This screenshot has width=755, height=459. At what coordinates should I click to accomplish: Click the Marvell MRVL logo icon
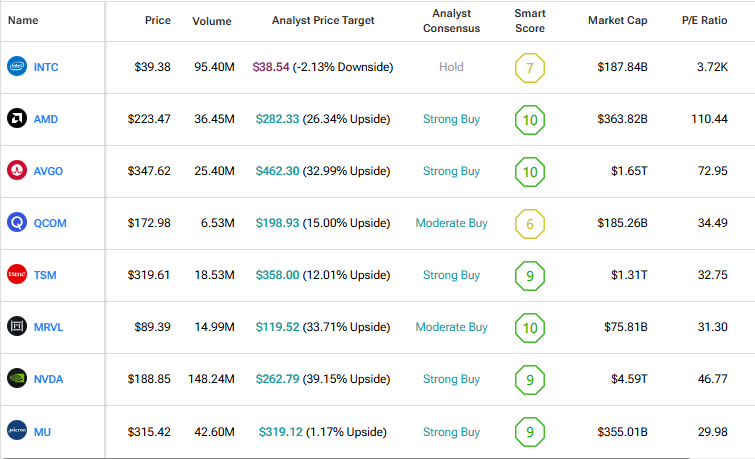point(17,327)
